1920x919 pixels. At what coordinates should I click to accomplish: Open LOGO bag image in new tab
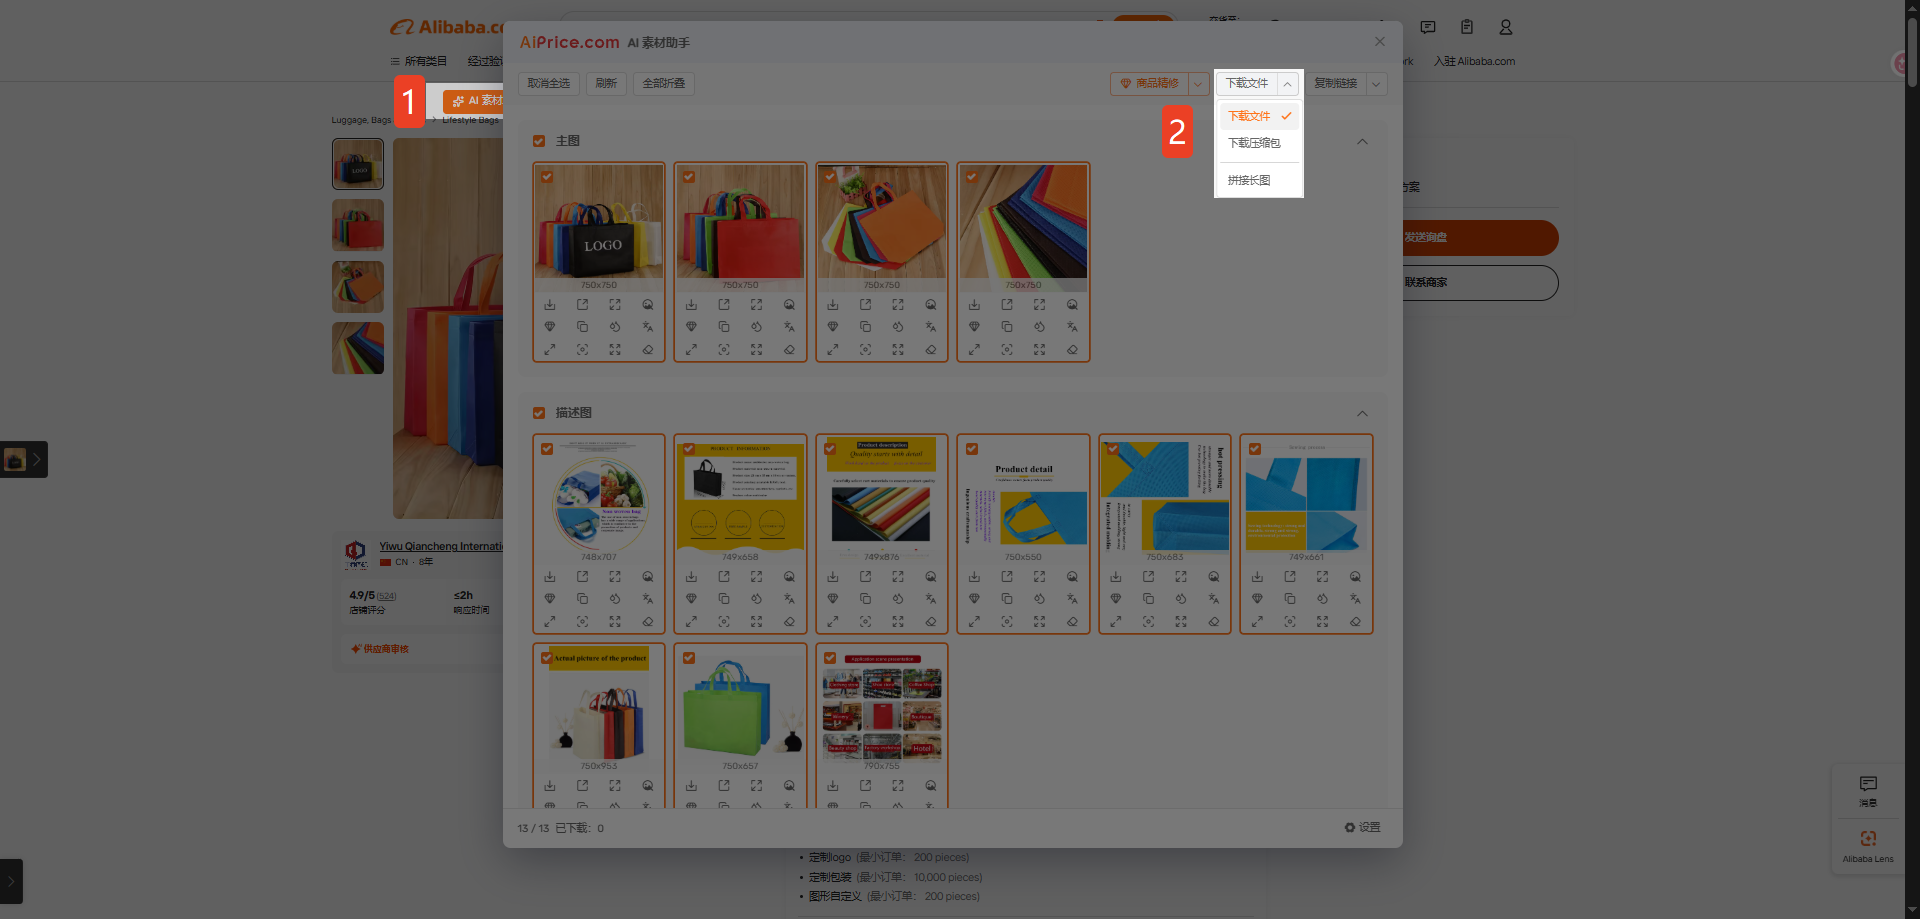pos(582,305)
